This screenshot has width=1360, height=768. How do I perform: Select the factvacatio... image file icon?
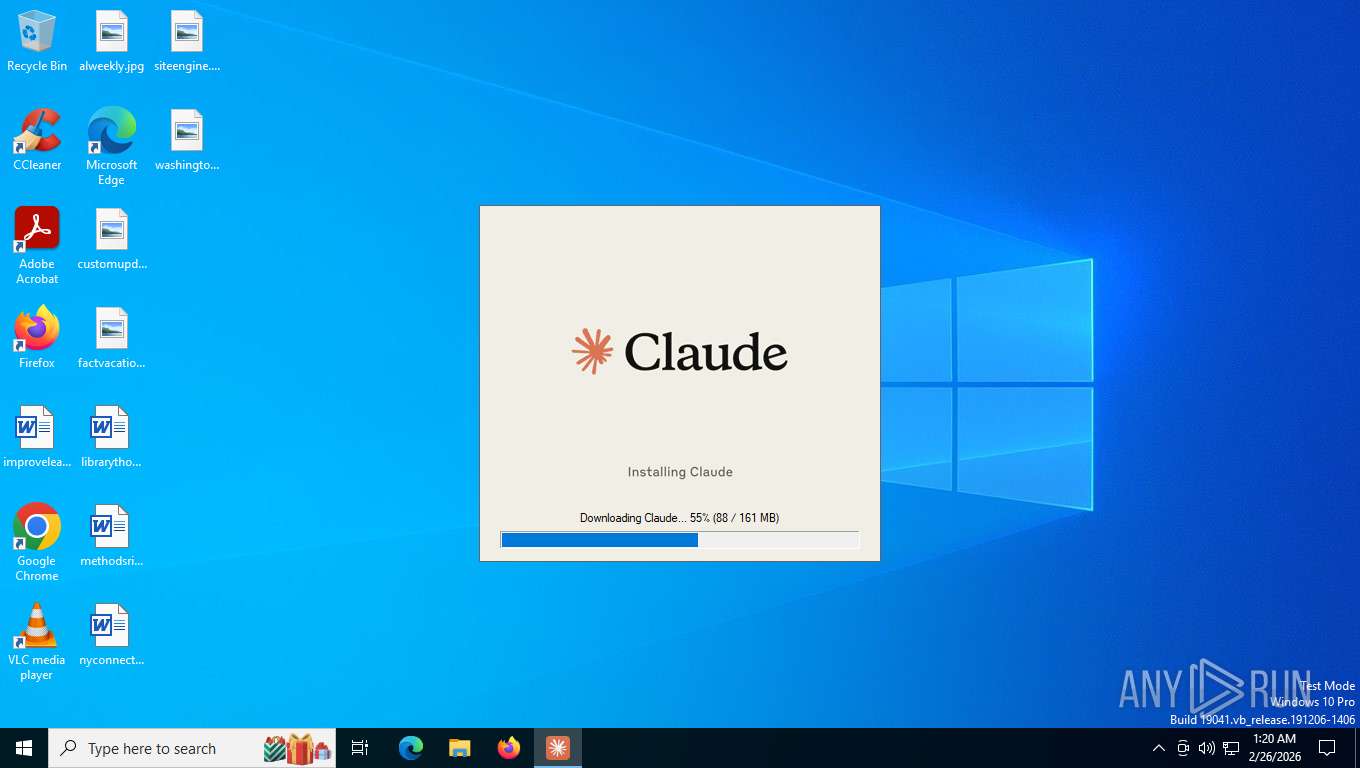(112, 338)
